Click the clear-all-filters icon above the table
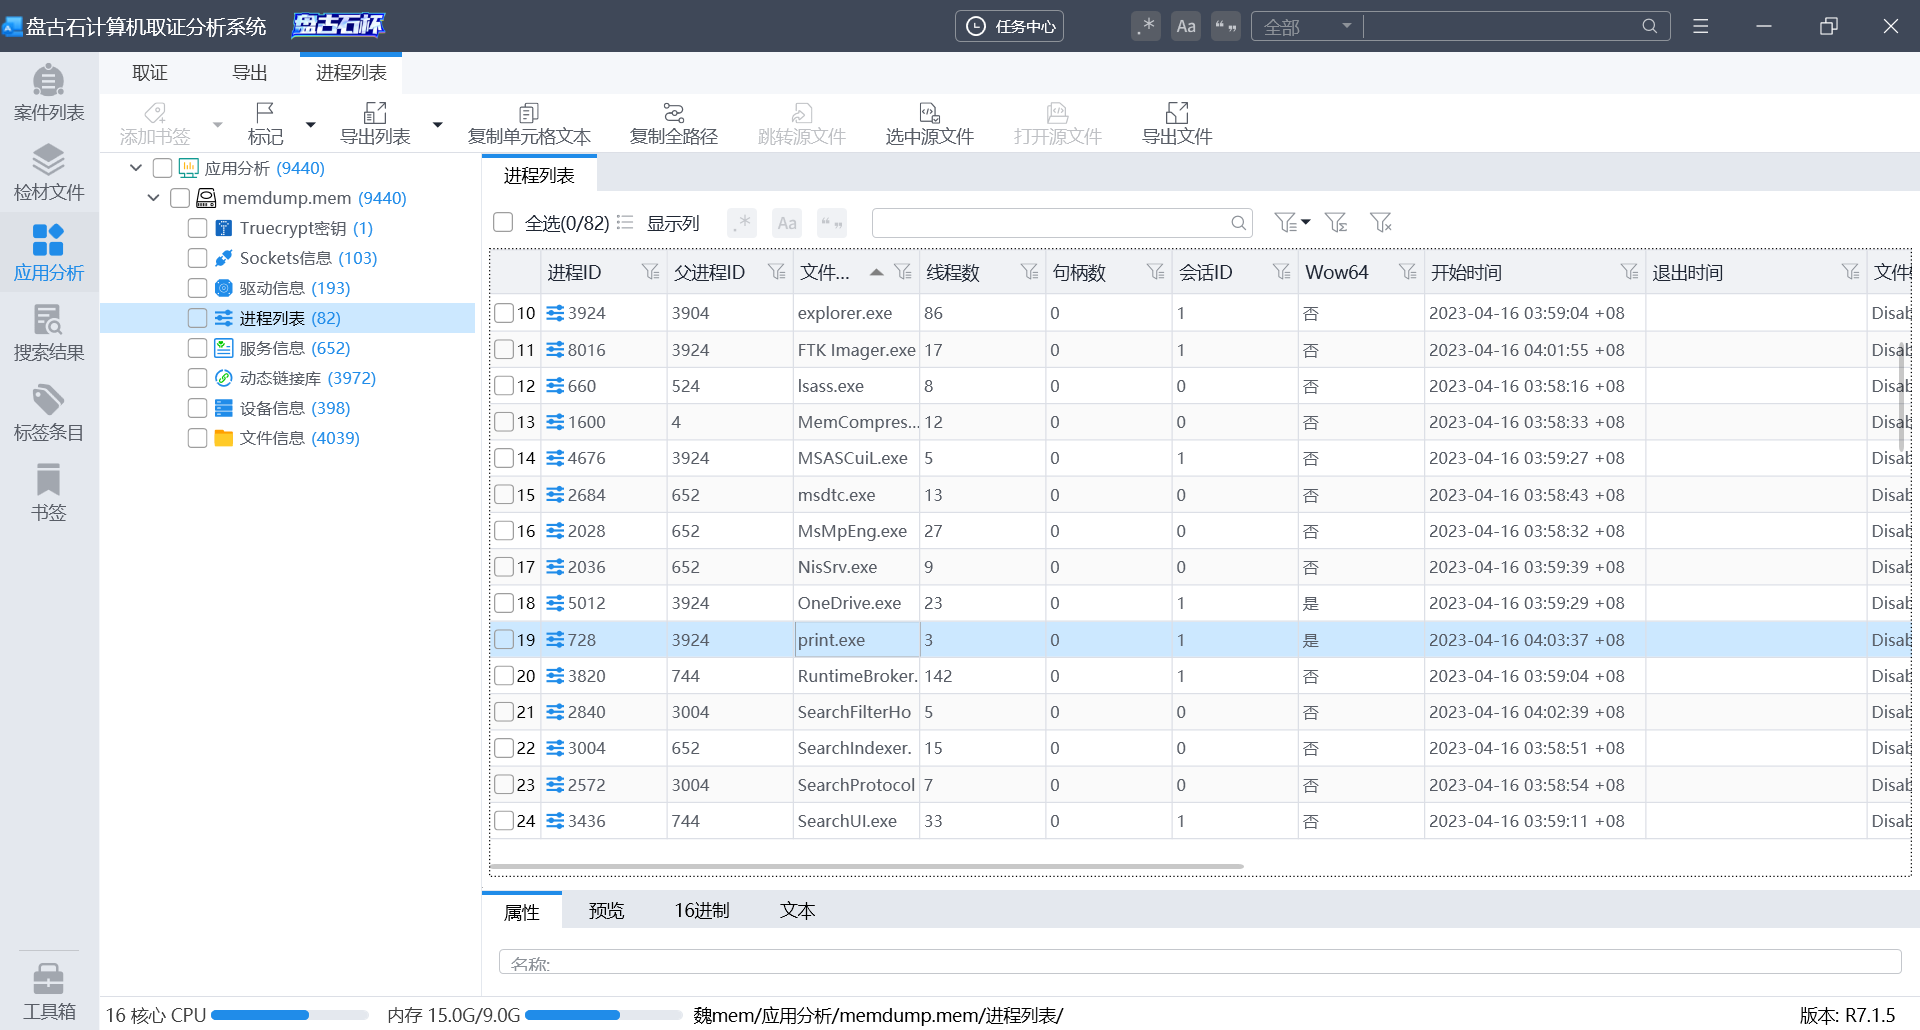 pyautogui.click(x=1381, y=222)
